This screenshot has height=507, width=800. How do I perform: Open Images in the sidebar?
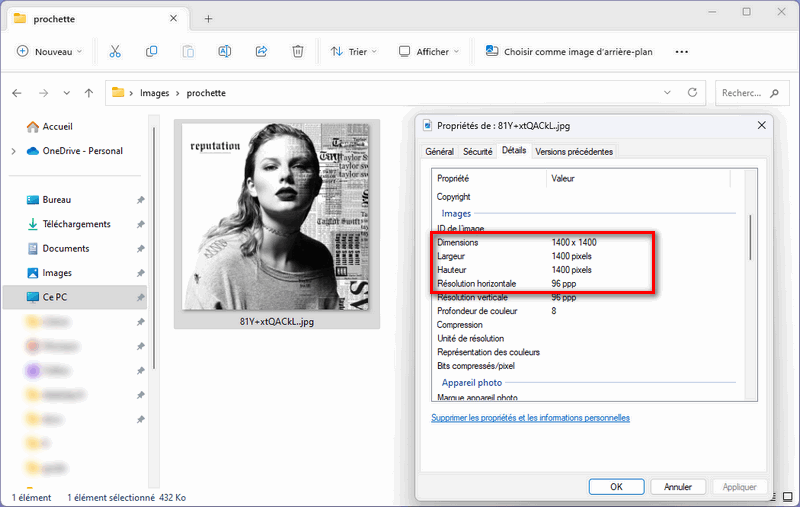tap(49, 273)
